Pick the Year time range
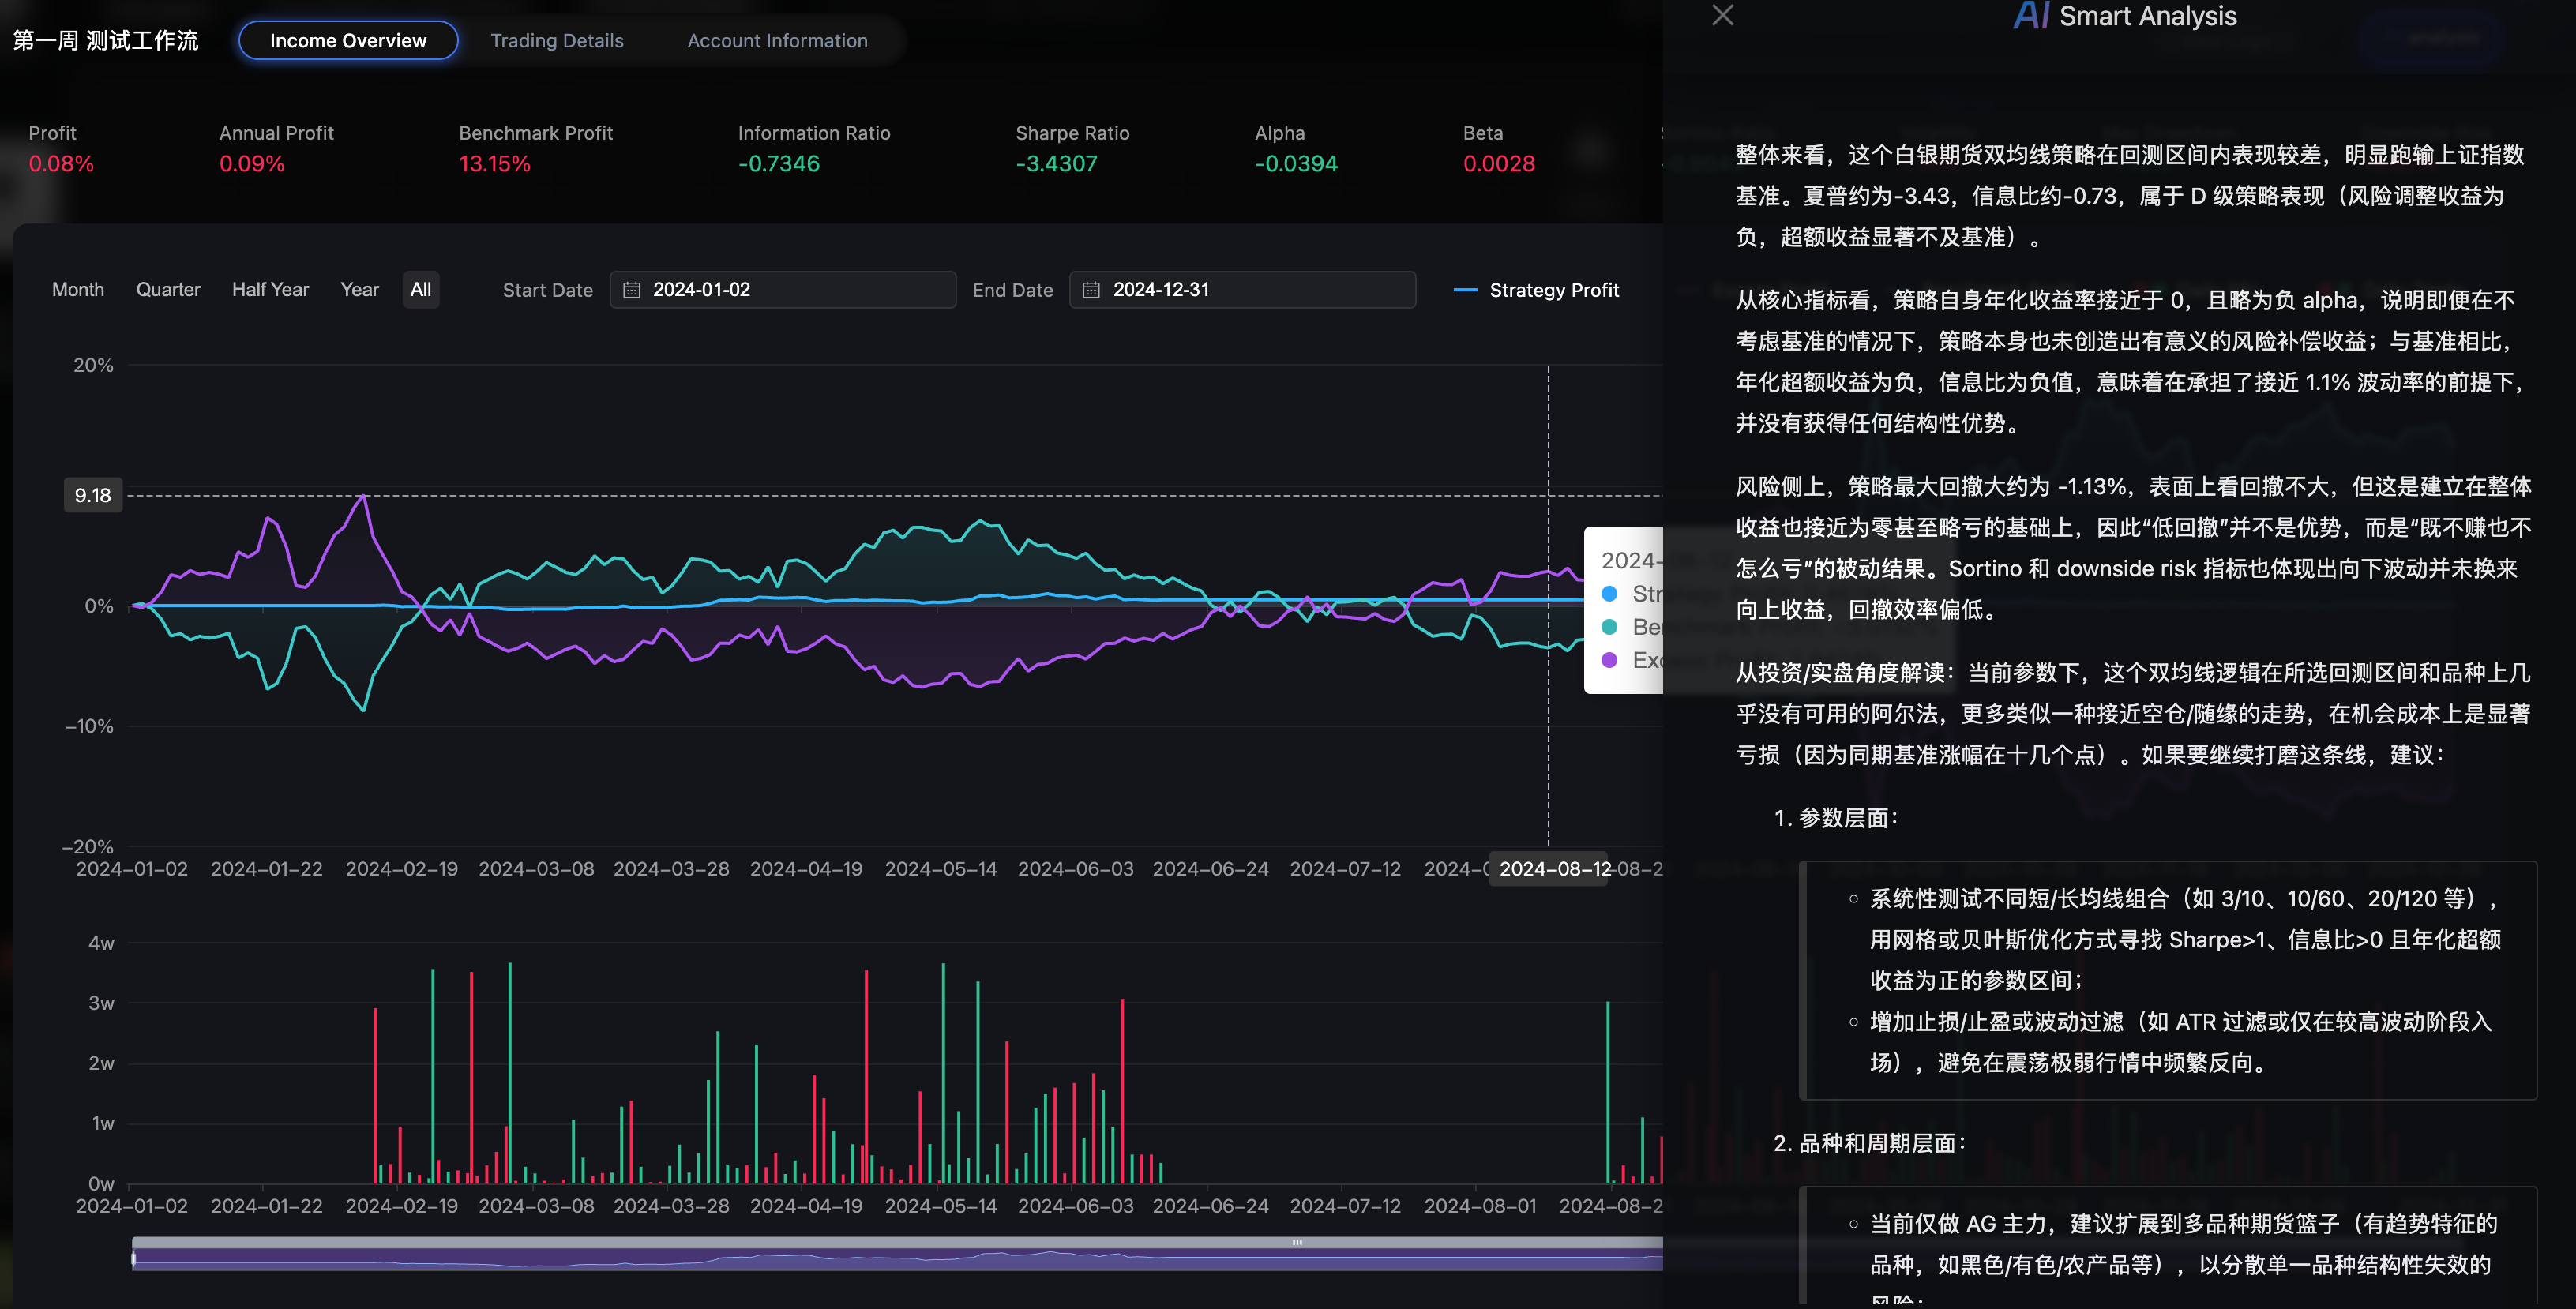2576x1309 pixels. pyautogui.click(x=359, y=290)
